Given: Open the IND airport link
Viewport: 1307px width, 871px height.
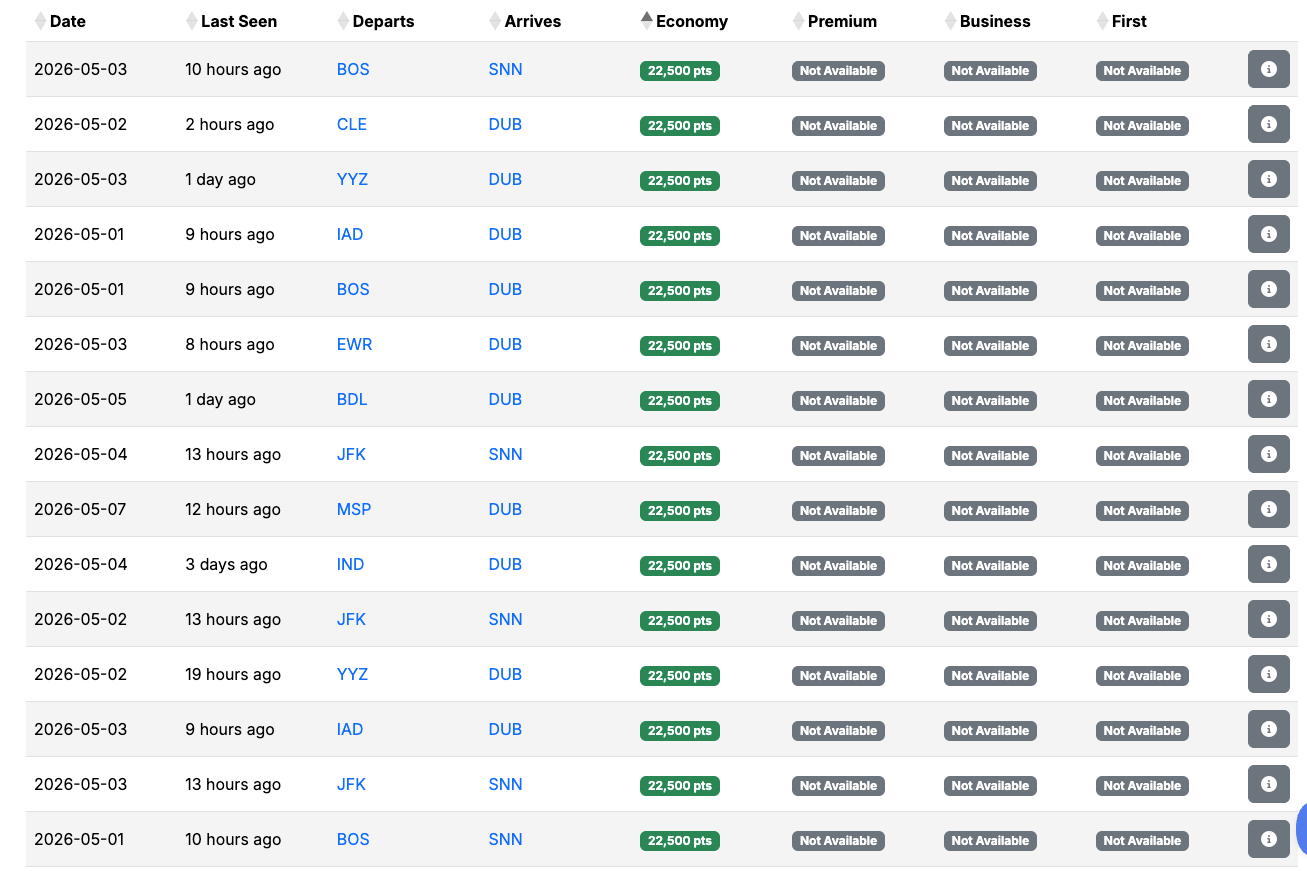Looking at the screenshot, I should click(350, 565).
